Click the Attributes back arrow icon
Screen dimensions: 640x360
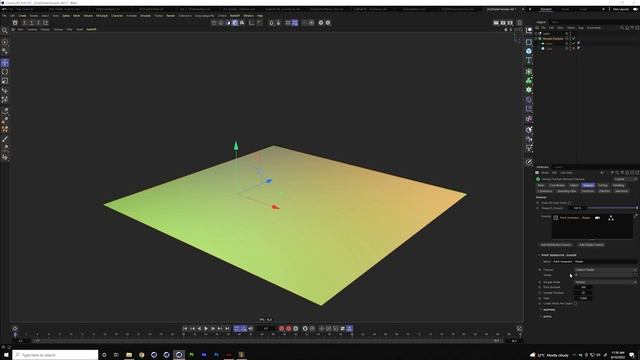[x=602, y=173]
